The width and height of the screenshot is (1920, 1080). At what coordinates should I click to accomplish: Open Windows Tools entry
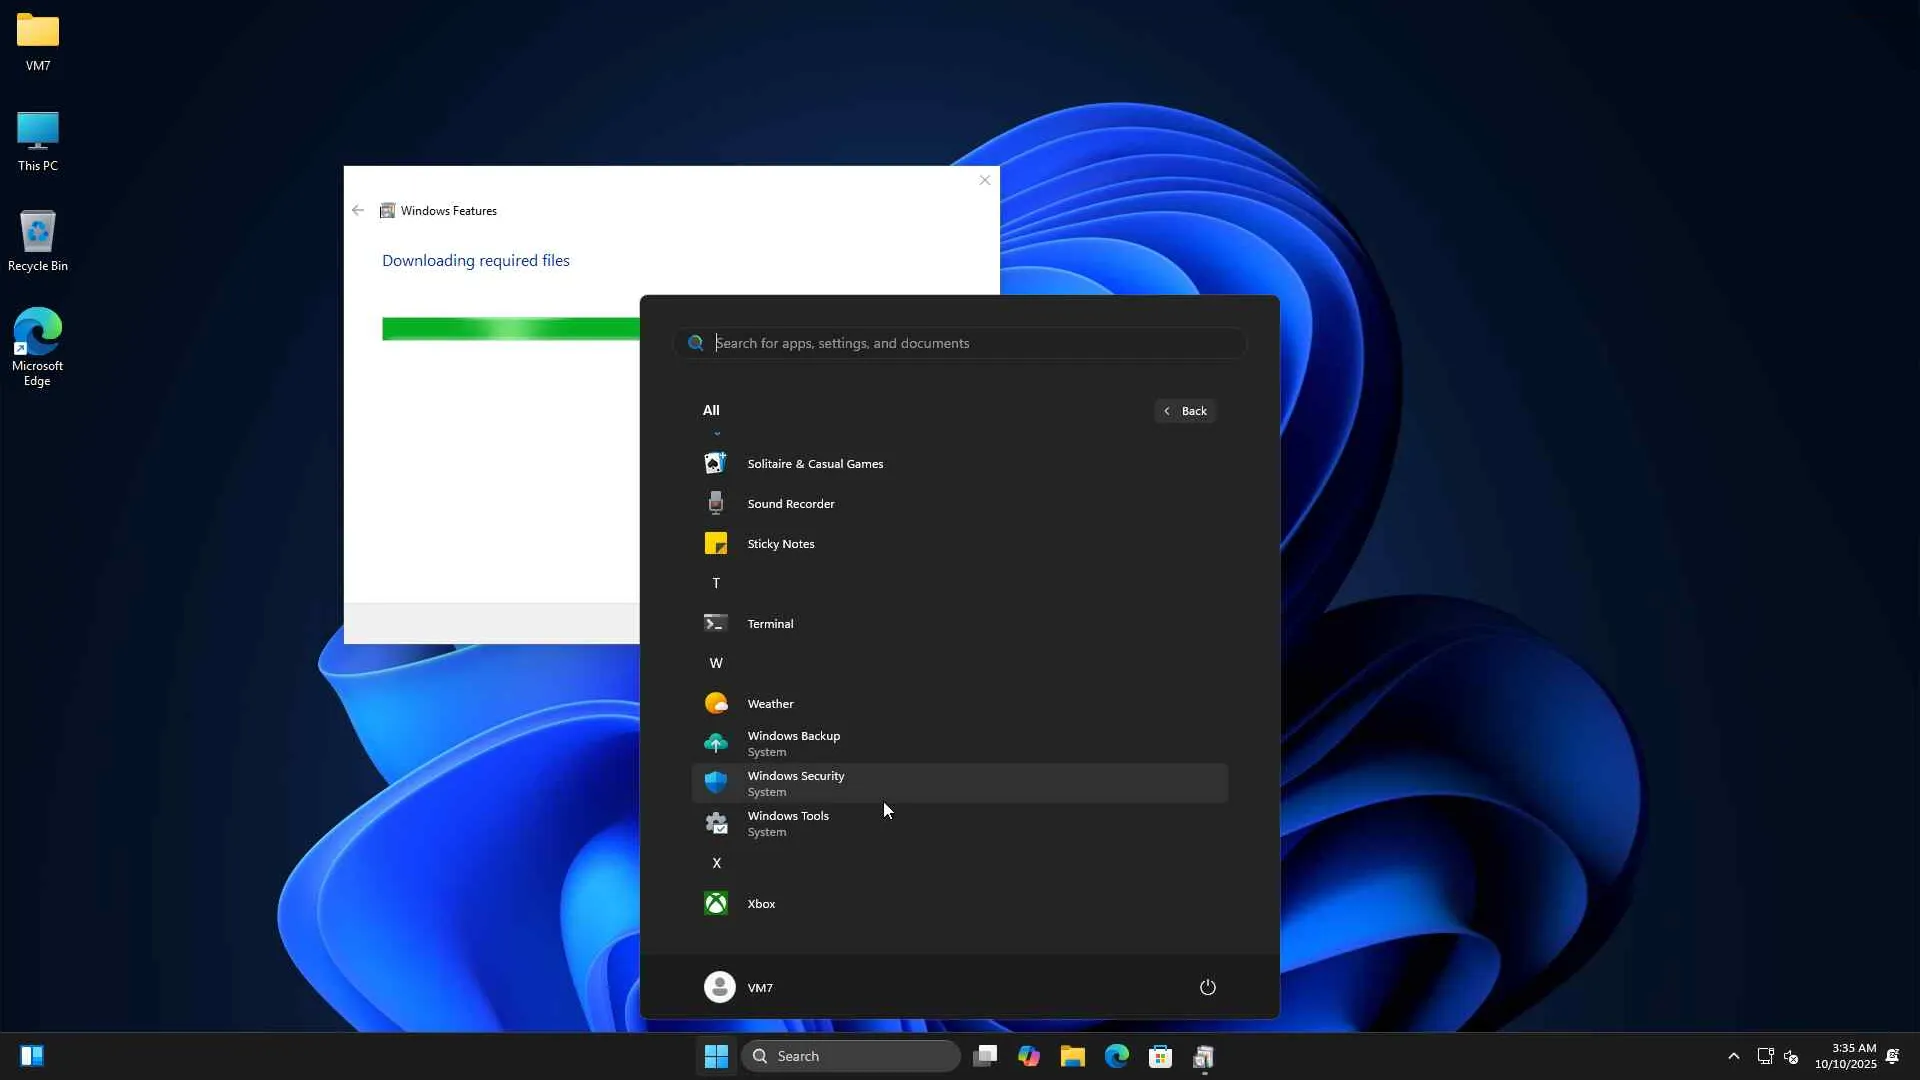point(787,824)
